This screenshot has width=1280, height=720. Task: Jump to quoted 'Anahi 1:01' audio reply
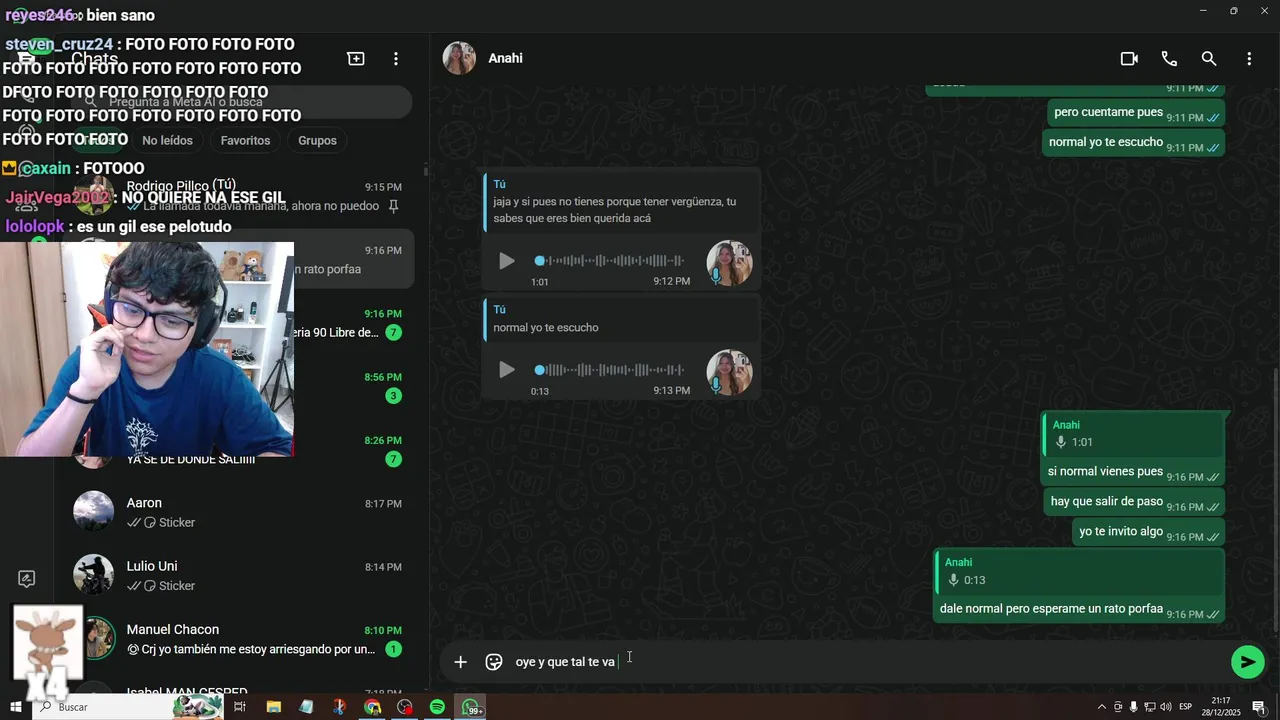(1133, 434)
